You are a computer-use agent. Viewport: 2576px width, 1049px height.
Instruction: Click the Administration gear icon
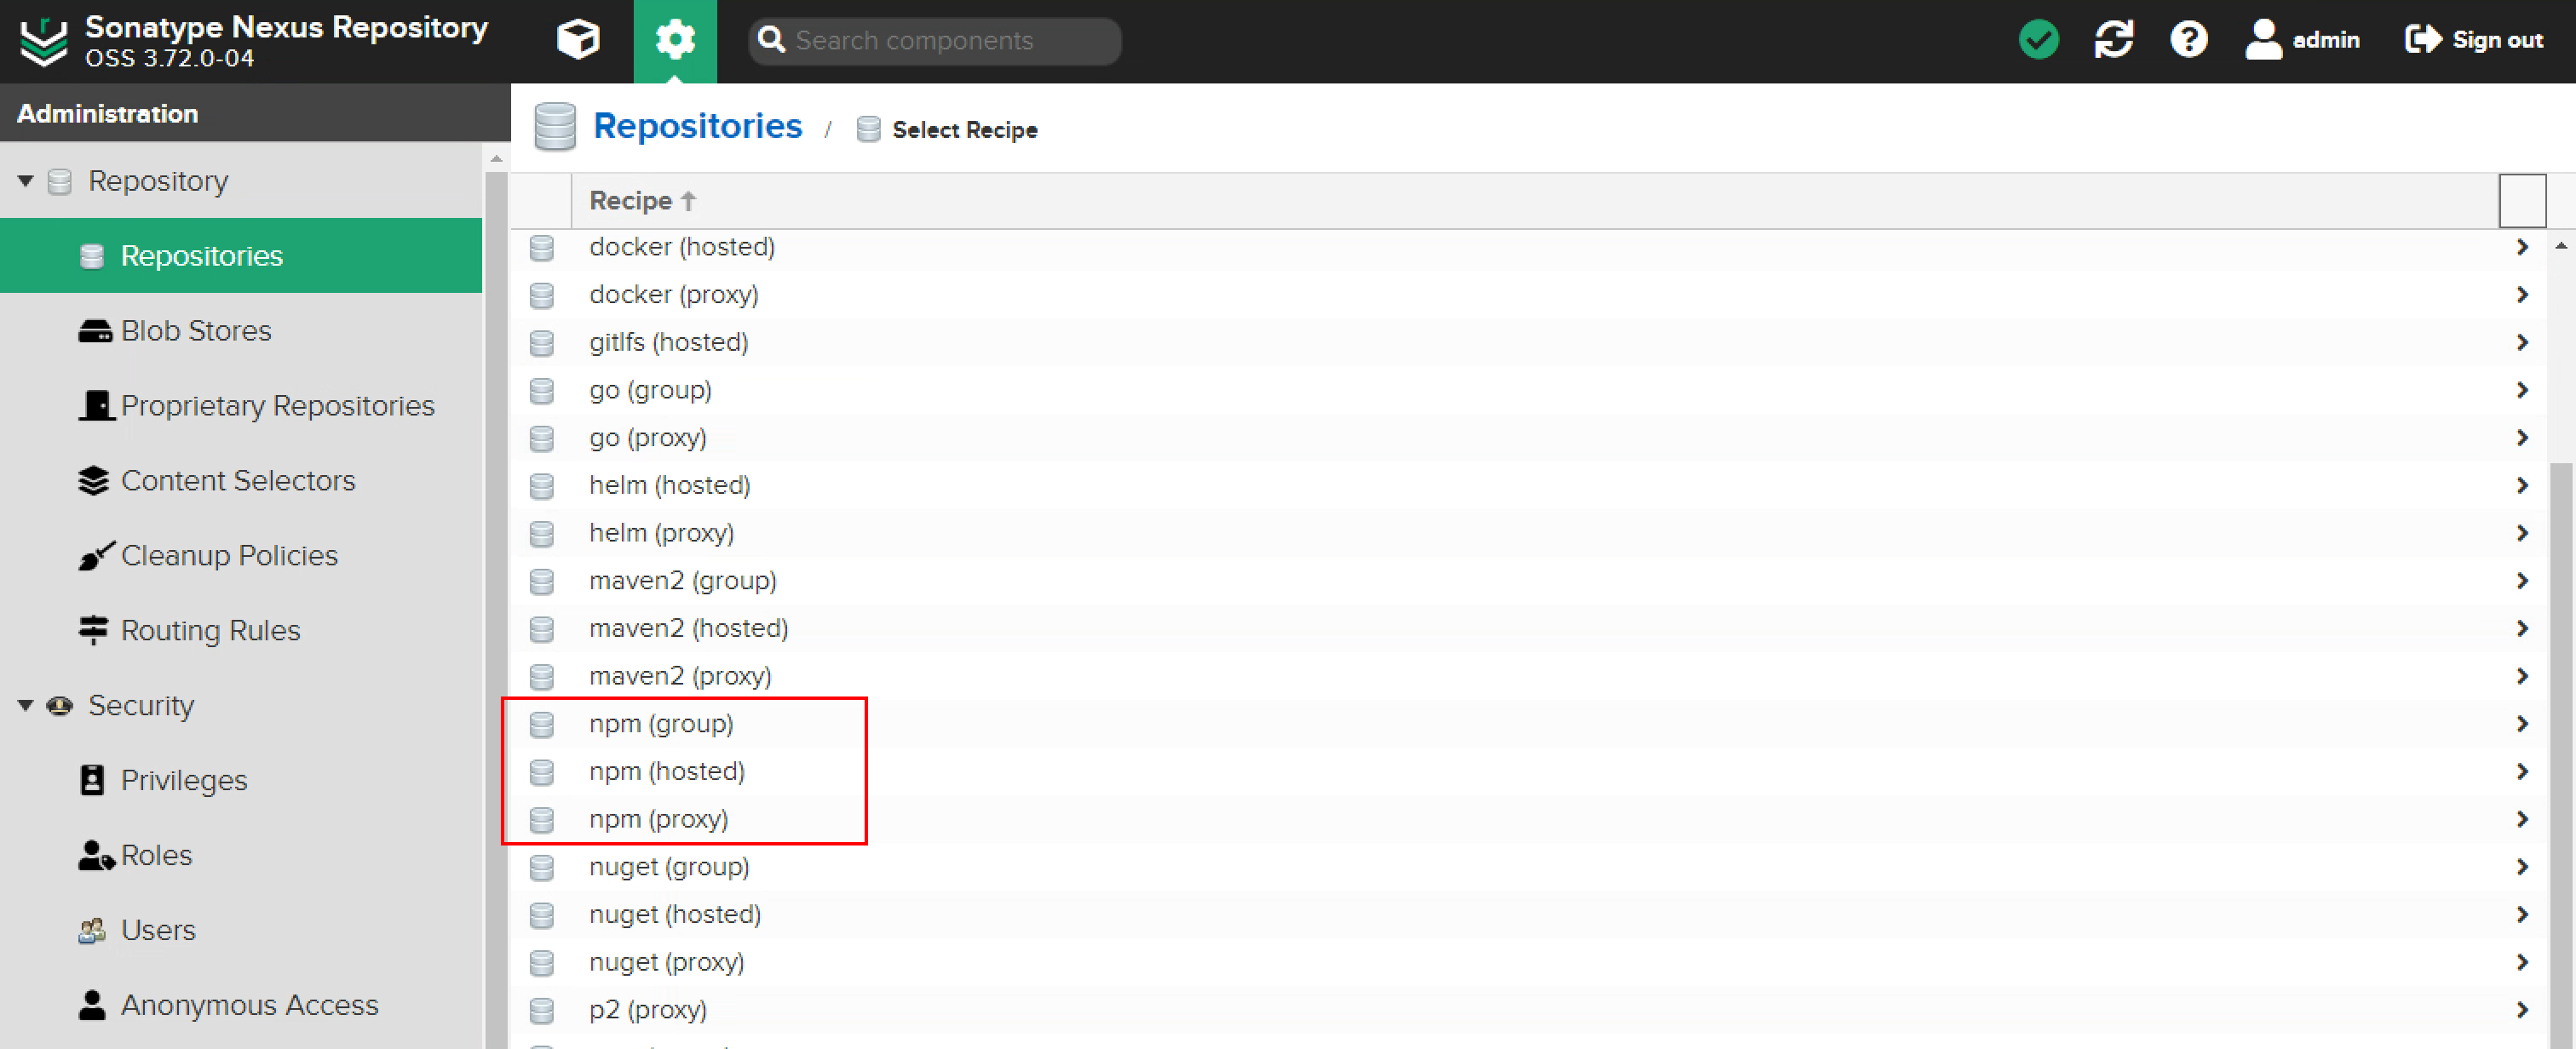[x=675, y=40]
